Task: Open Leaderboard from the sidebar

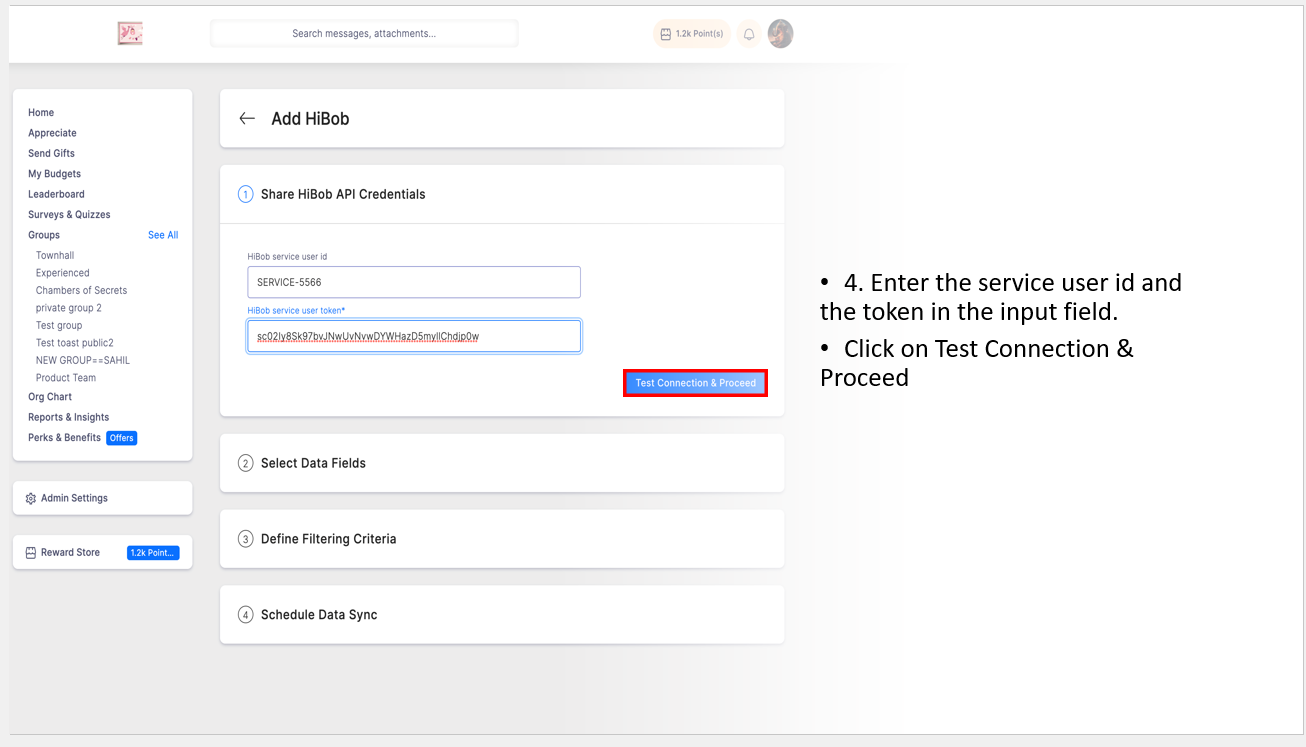Action: click(x=56, y=194)
